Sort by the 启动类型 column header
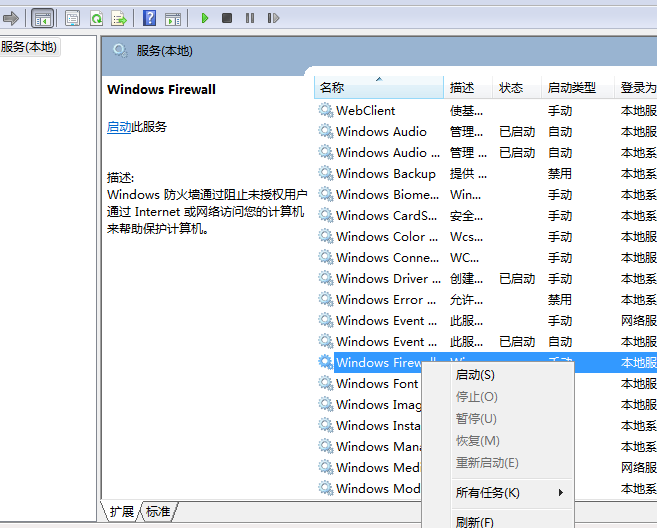Image resolution: width=657 pixels, height=528 pixels. pos(578,88)
